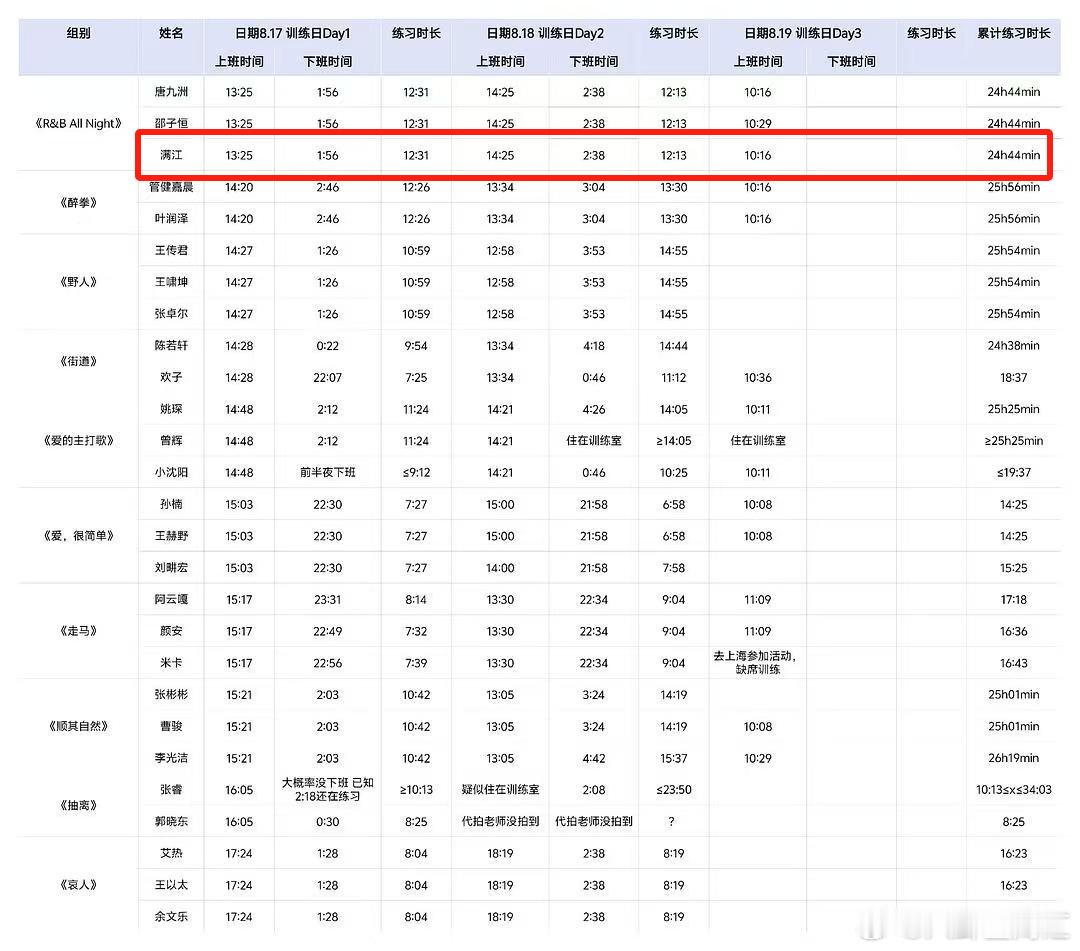Image resolution: width=1080 pixels, height=951 pixels.
Task: Click the 组别 column header
Action: pyautogui.click(x=79, y=33)
